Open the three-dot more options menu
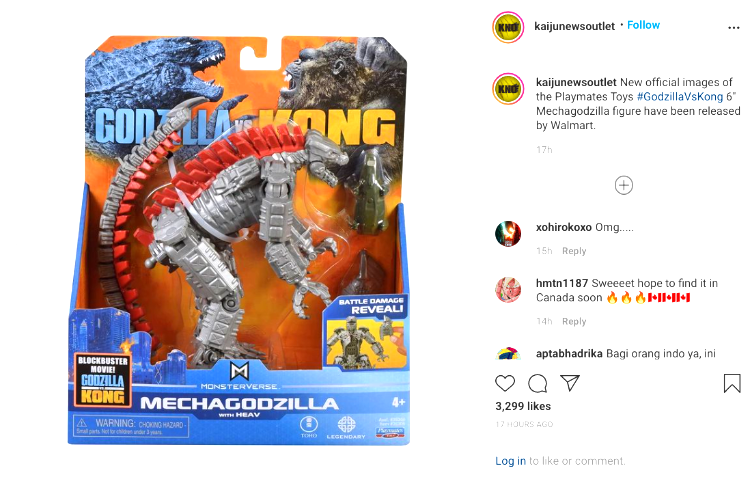750x477 pixels. [734, 28]
